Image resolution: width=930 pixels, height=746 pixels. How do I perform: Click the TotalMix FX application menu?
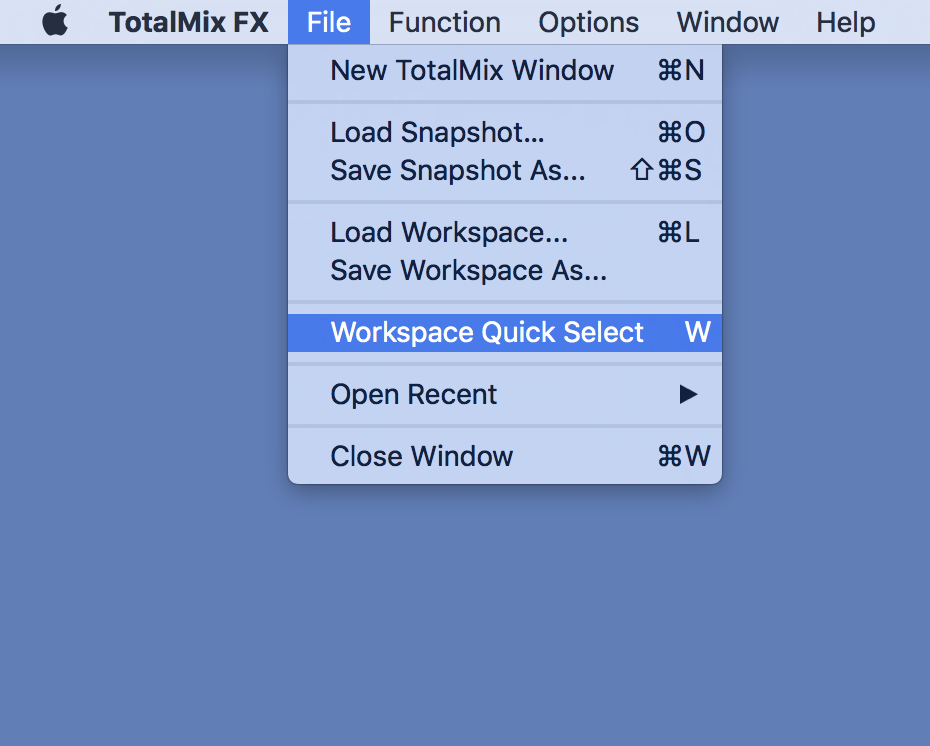tap(188, 22)
